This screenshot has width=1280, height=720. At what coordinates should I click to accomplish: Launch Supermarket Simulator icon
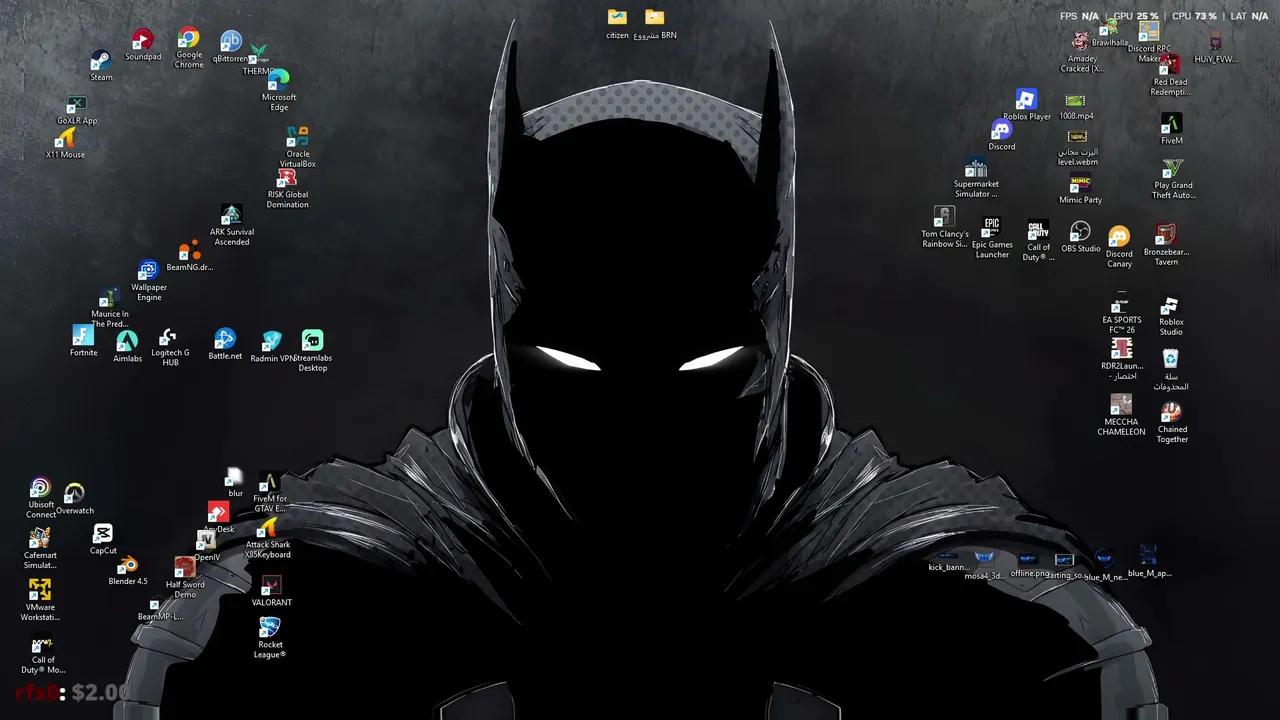976,178
